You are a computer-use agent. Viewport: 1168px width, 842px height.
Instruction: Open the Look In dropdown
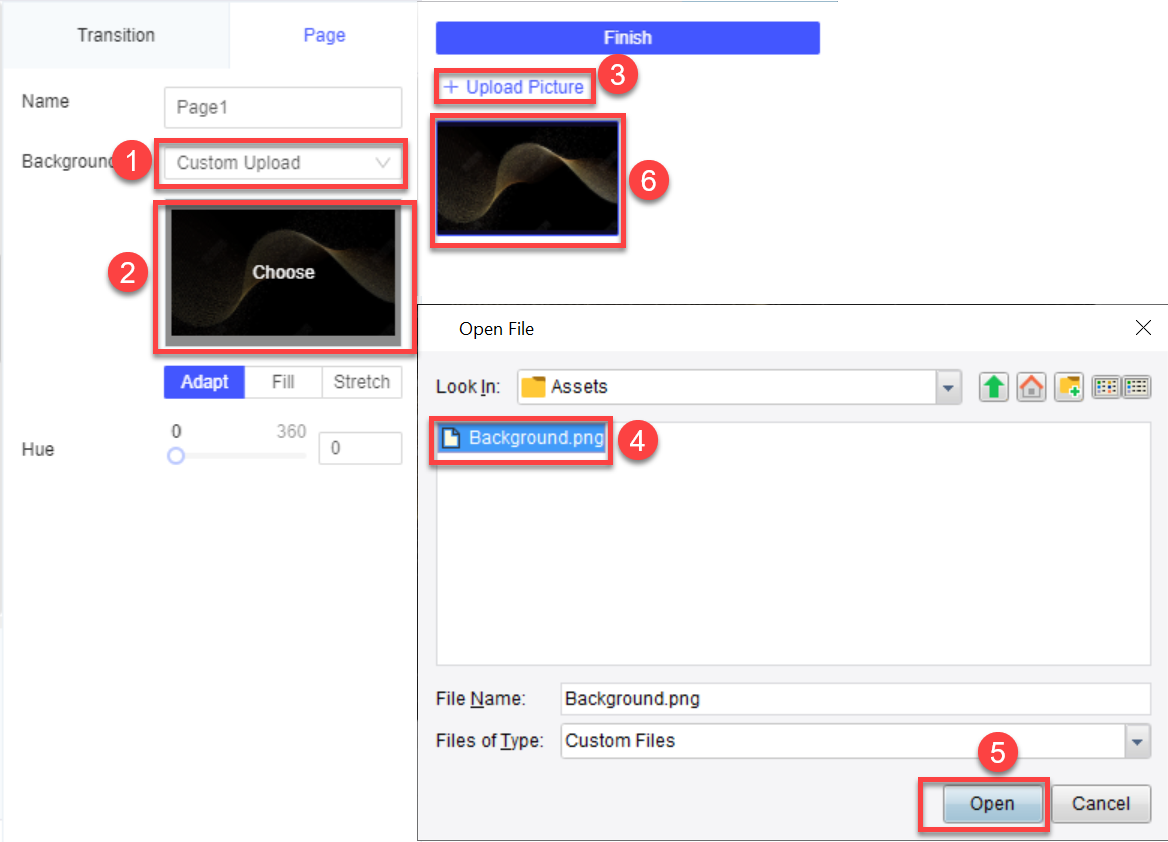(x=947, y=387)
